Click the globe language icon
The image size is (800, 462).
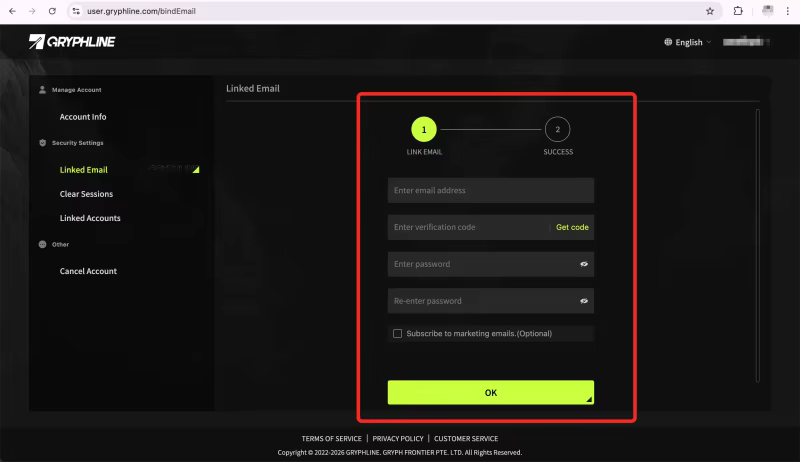[668, 42]
